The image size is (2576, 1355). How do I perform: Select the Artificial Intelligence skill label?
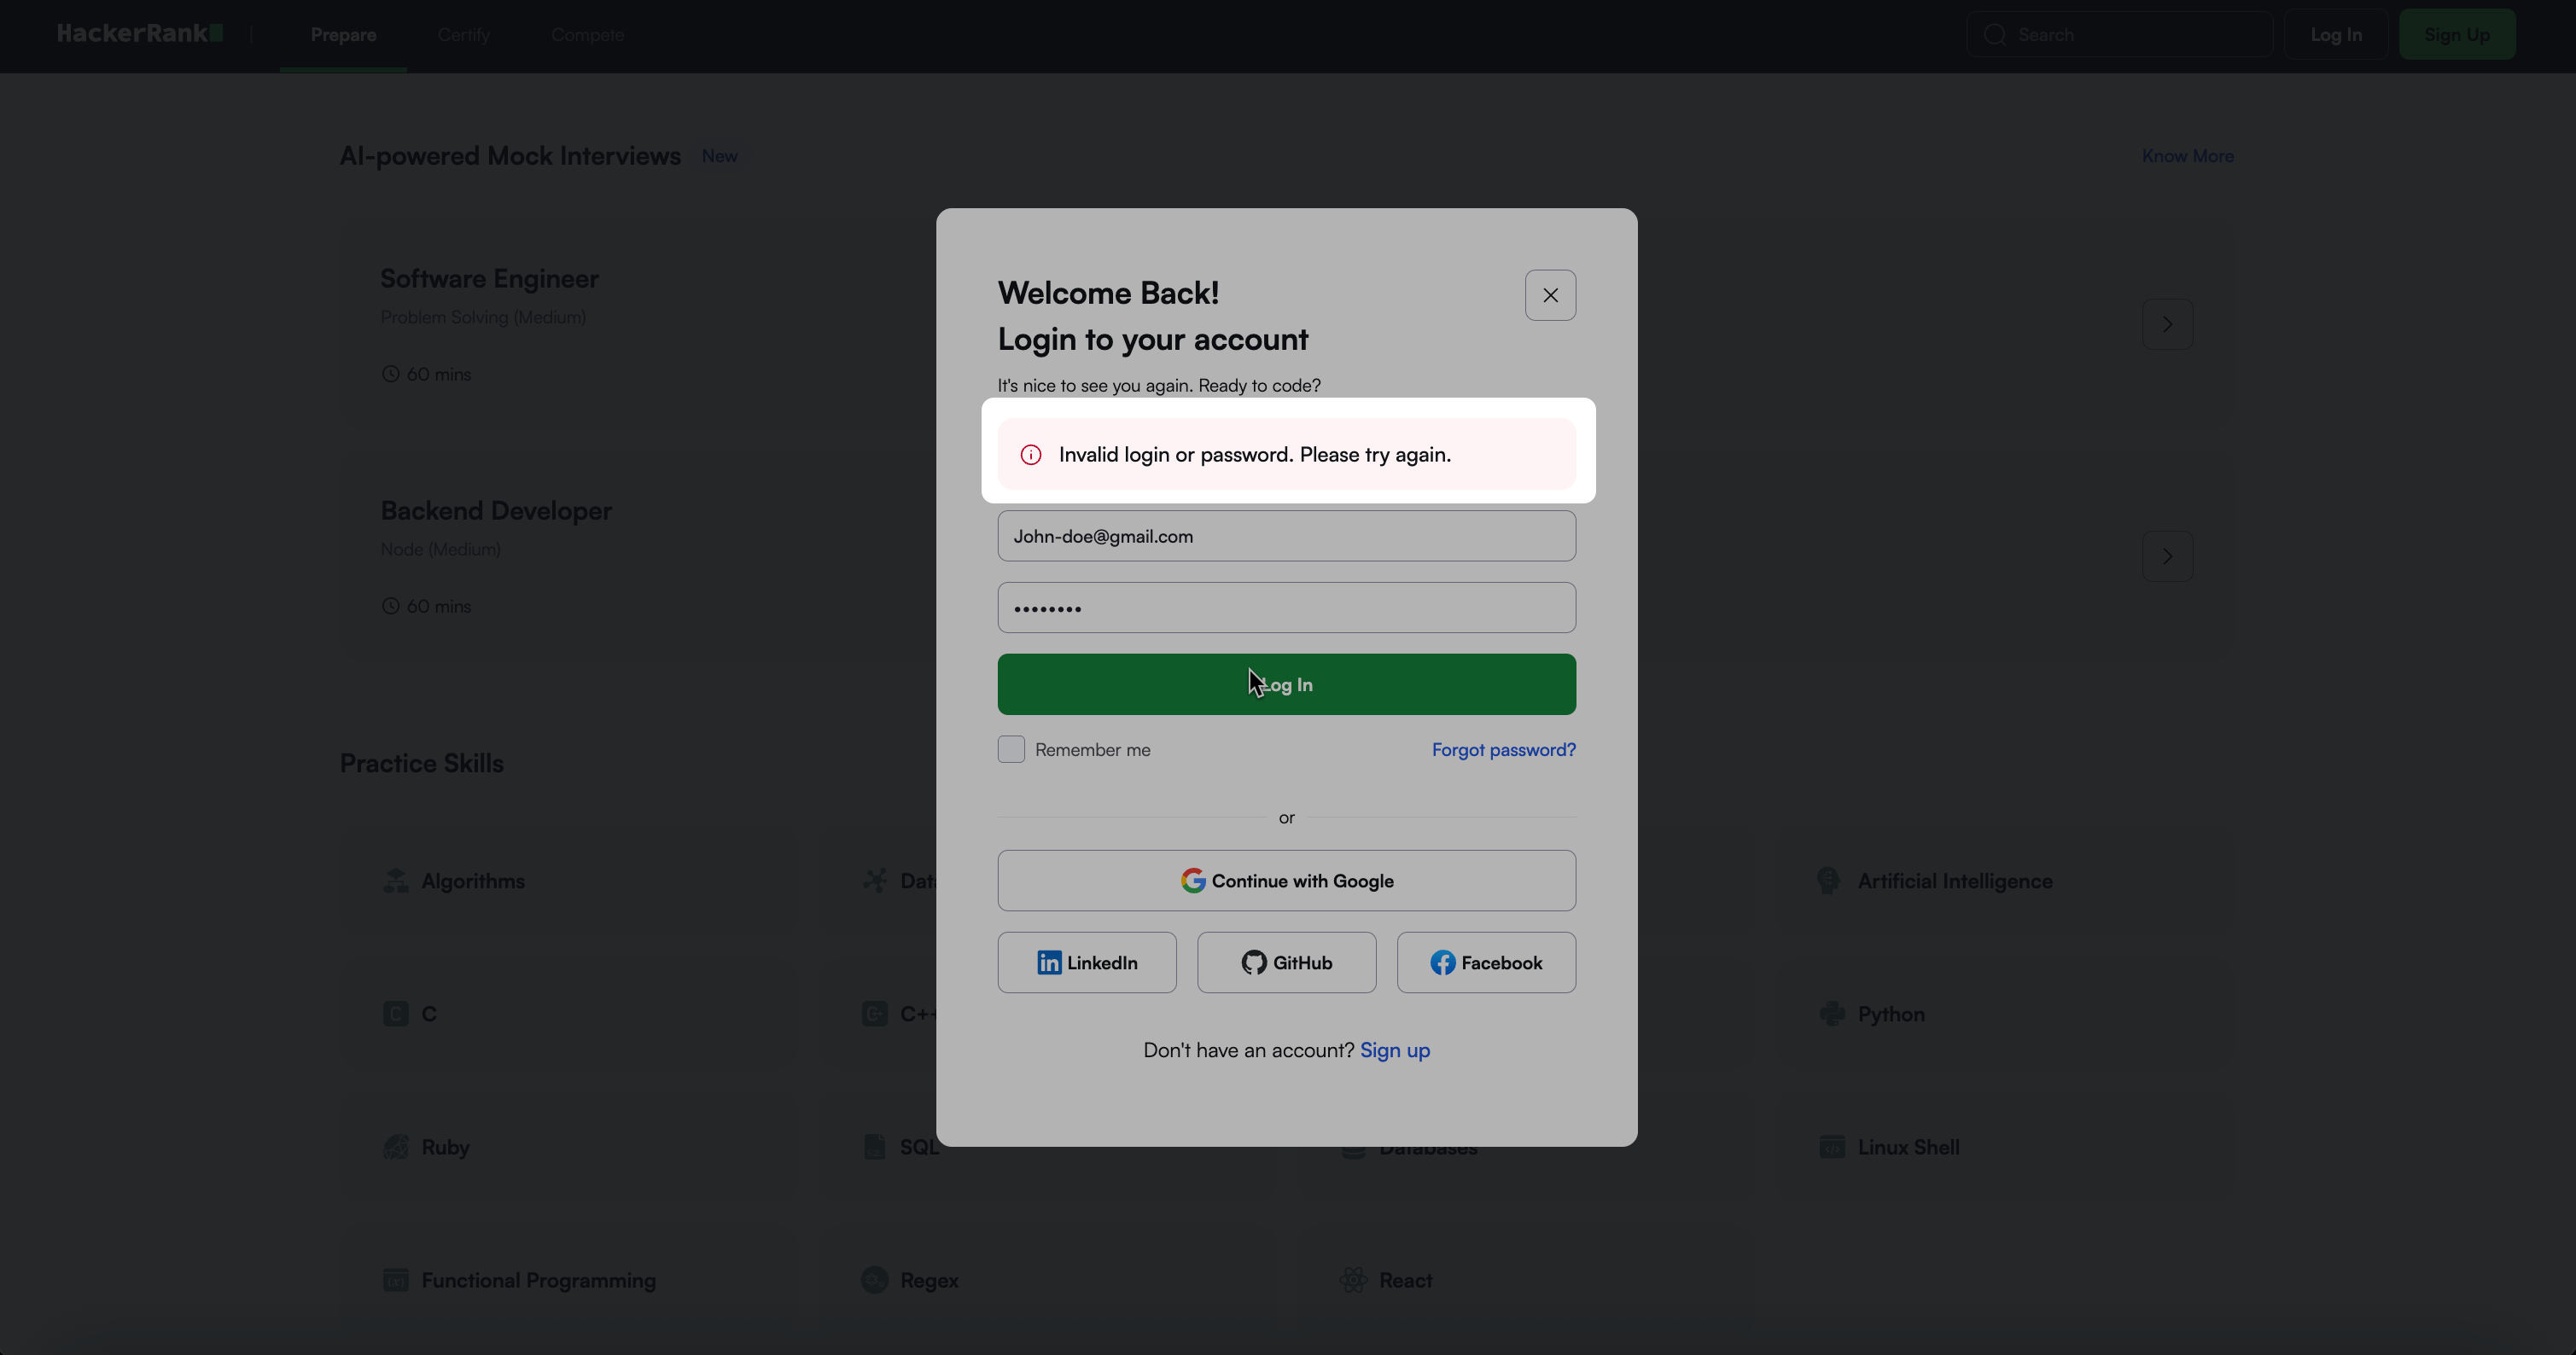coord(1955,881)
